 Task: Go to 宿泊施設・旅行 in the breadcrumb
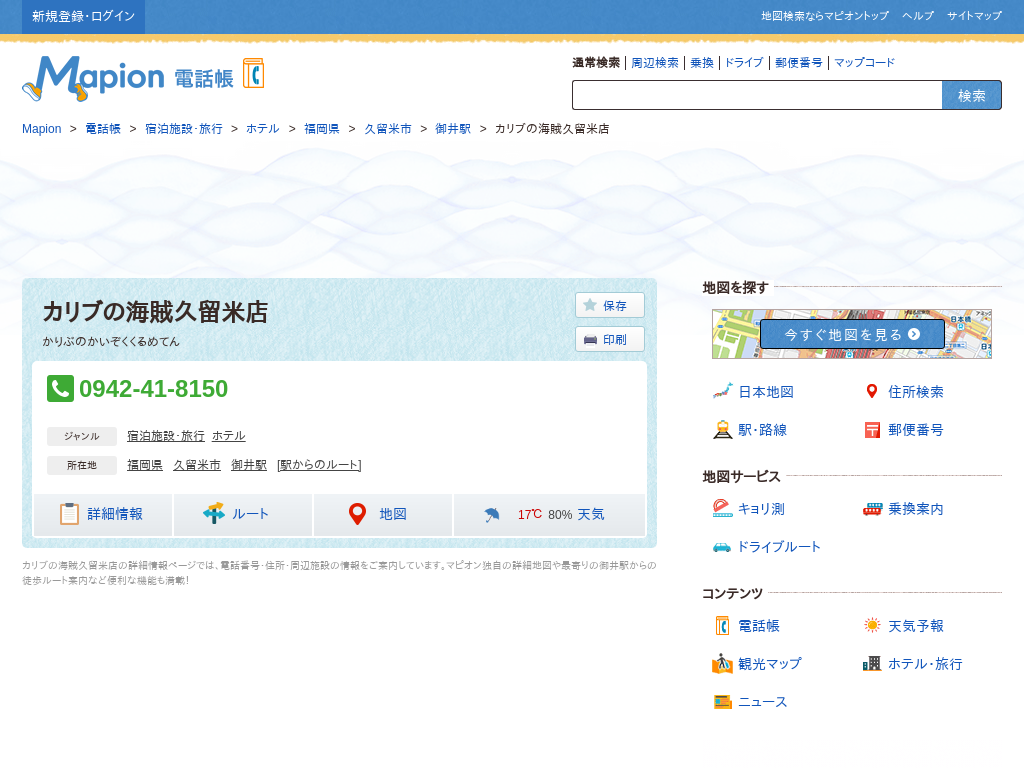coord(184,129)
